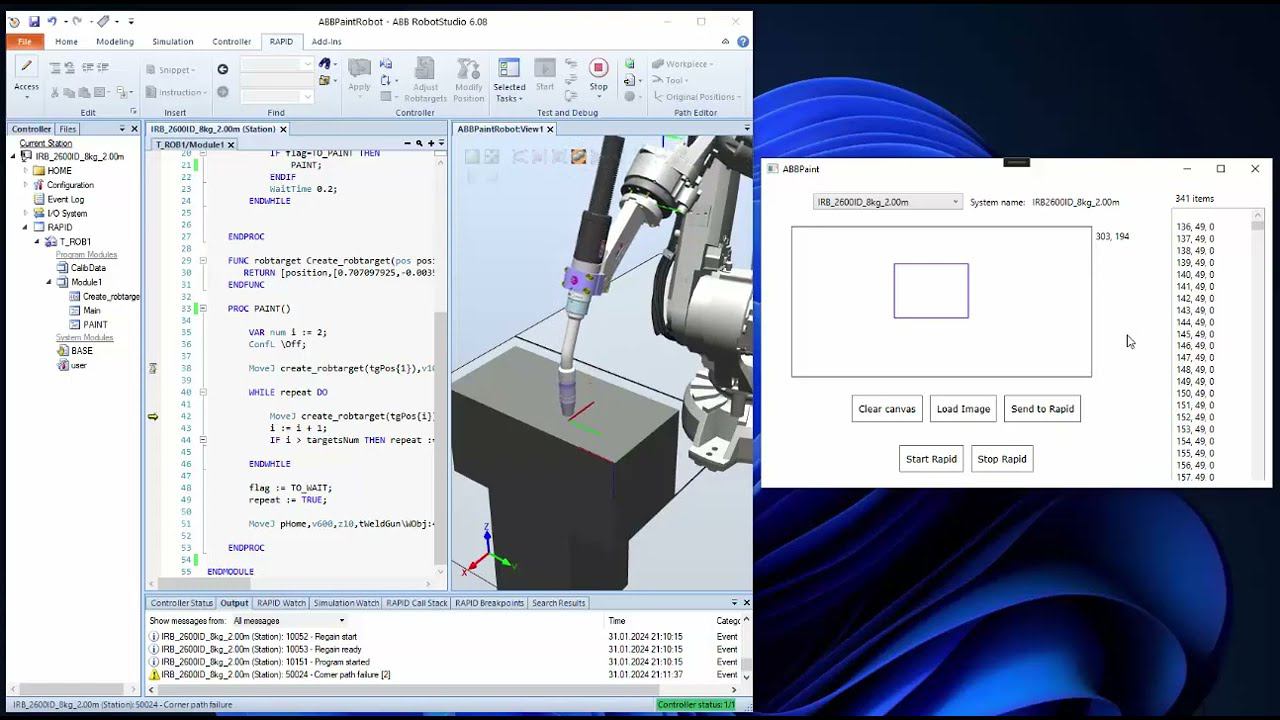Click the orange view-mode icon in 3D view toolbar
1280x720 pixels.
(578, 156)
